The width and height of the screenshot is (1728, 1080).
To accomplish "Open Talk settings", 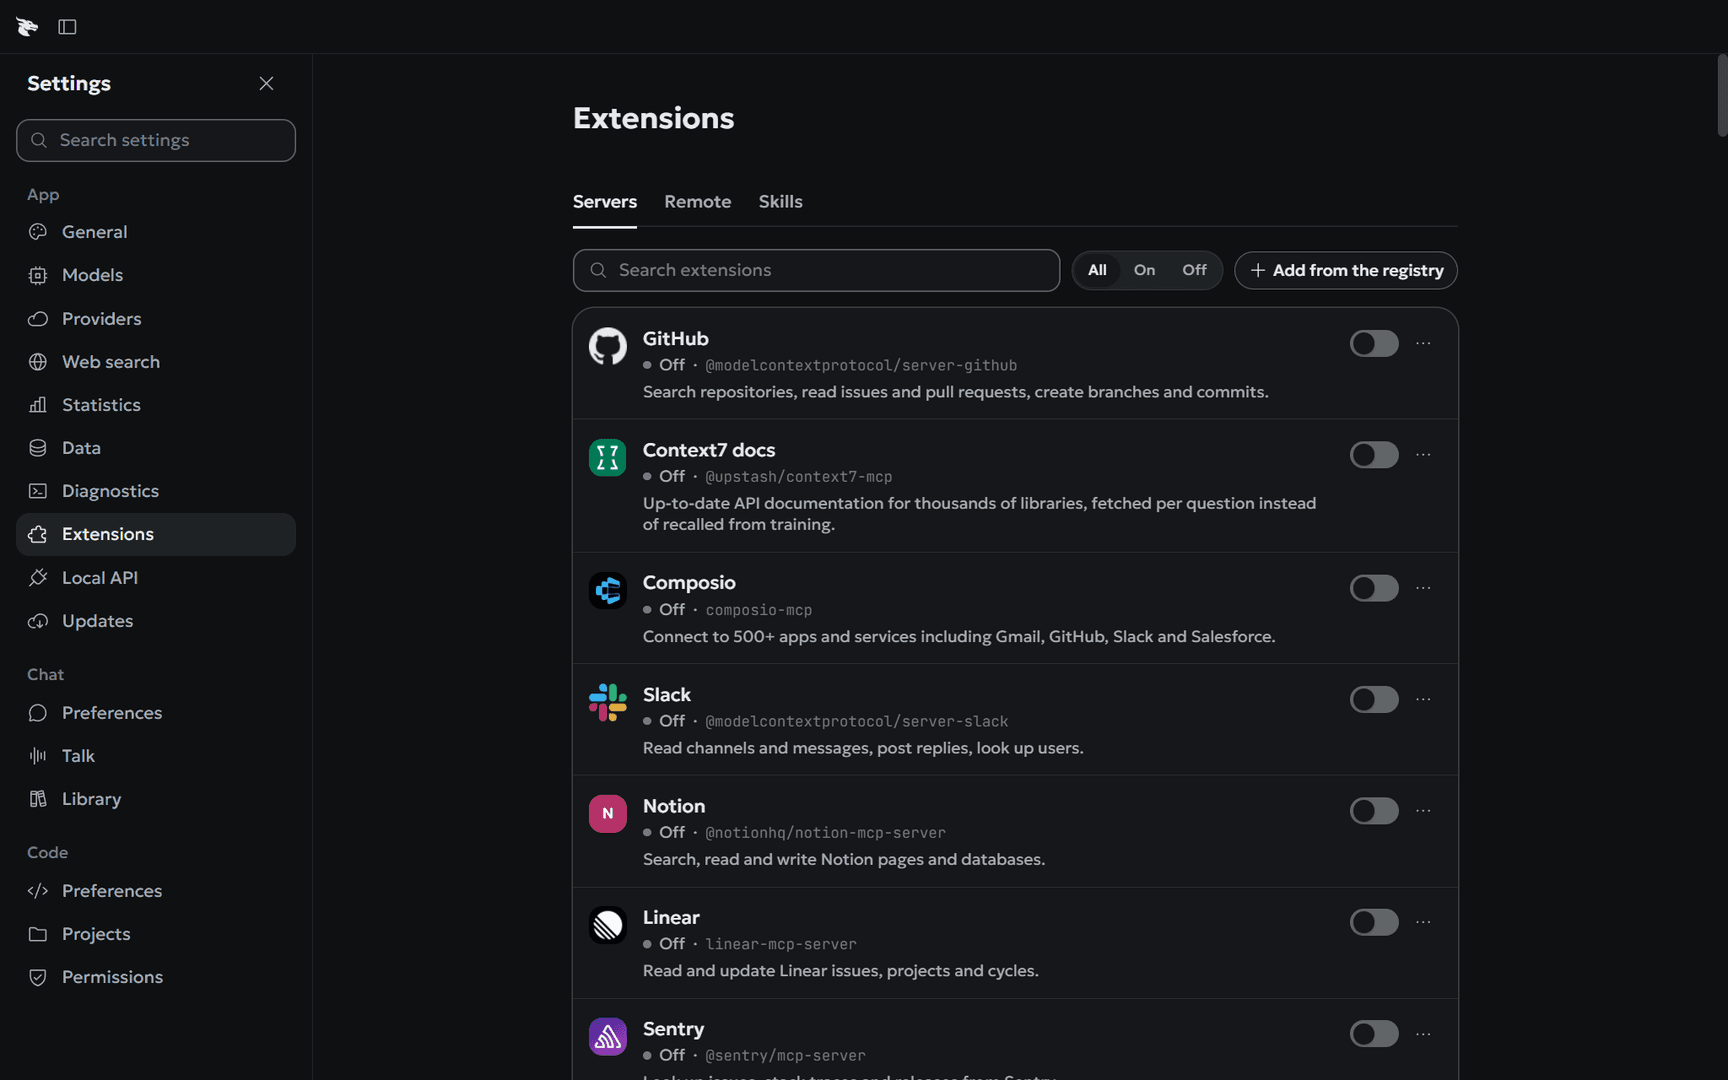I will (x=156, y=756).
